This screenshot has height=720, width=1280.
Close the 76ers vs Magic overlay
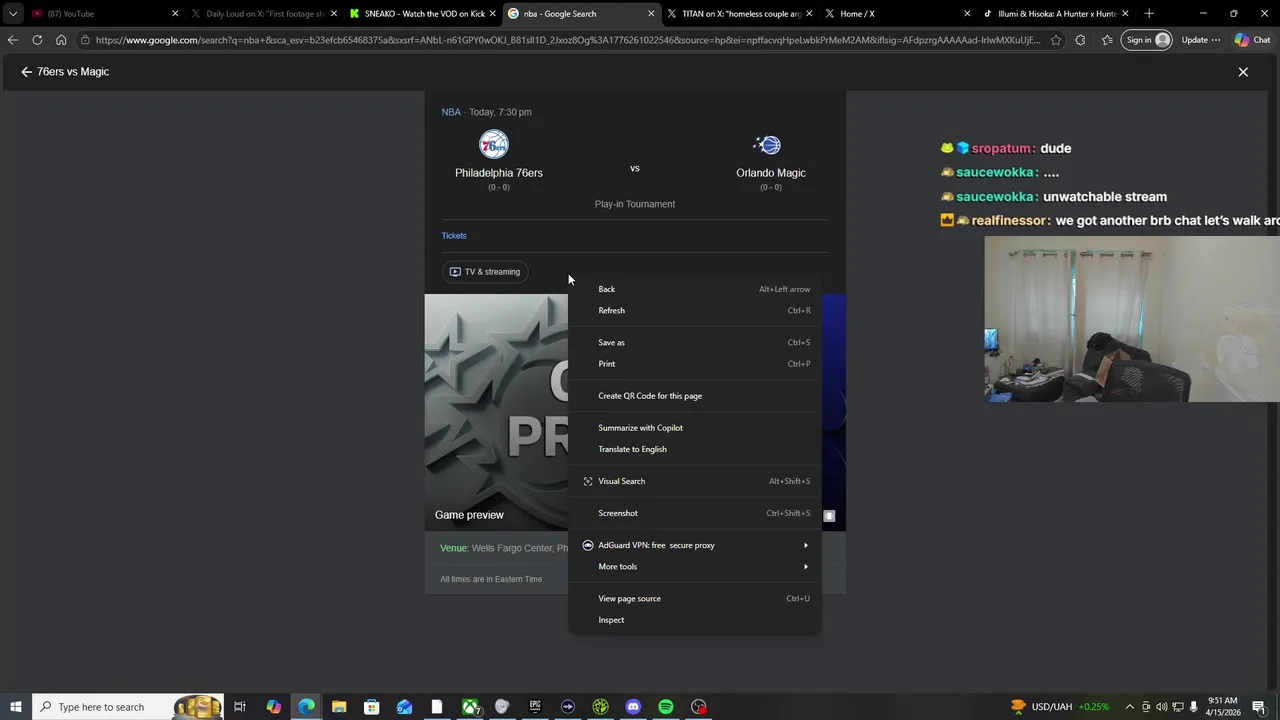[1243, 72]
